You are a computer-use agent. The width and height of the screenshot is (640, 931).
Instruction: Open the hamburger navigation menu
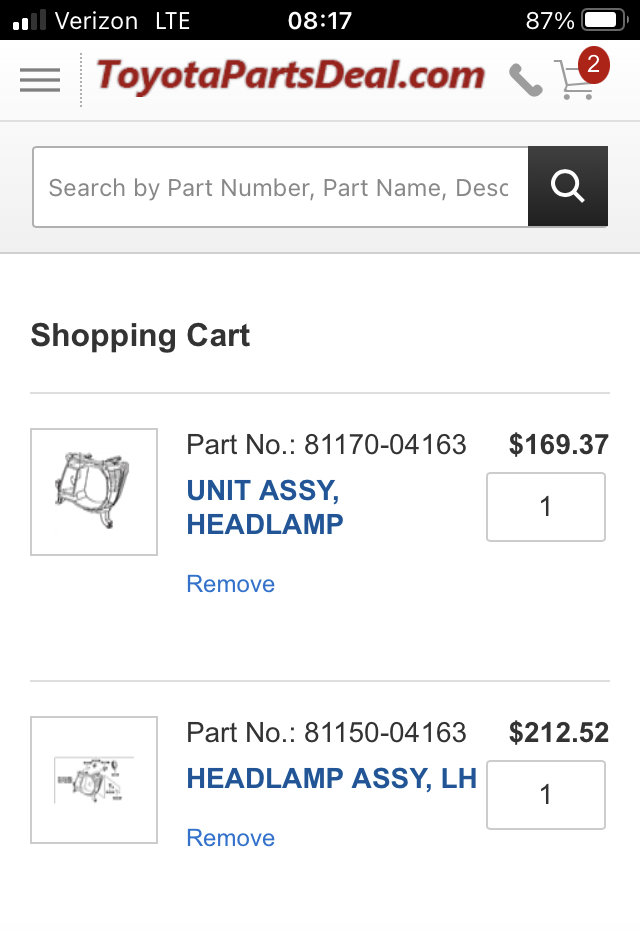[40, 80]
